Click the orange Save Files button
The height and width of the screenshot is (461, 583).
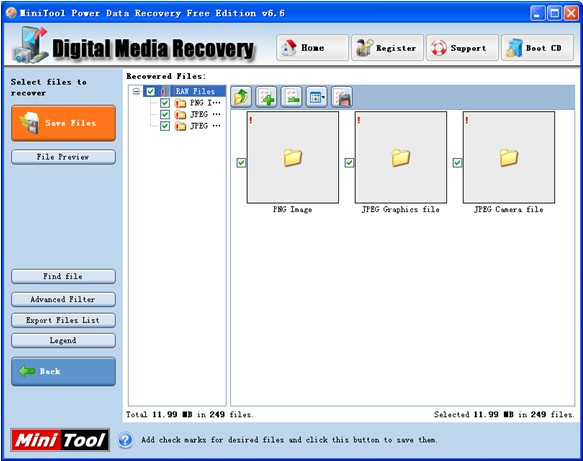(x=64, y=123)
